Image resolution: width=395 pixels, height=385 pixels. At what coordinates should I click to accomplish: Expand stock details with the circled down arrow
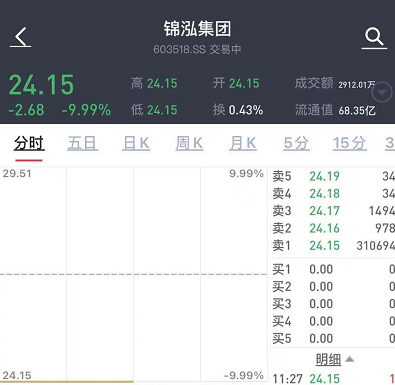coord(382,92)
